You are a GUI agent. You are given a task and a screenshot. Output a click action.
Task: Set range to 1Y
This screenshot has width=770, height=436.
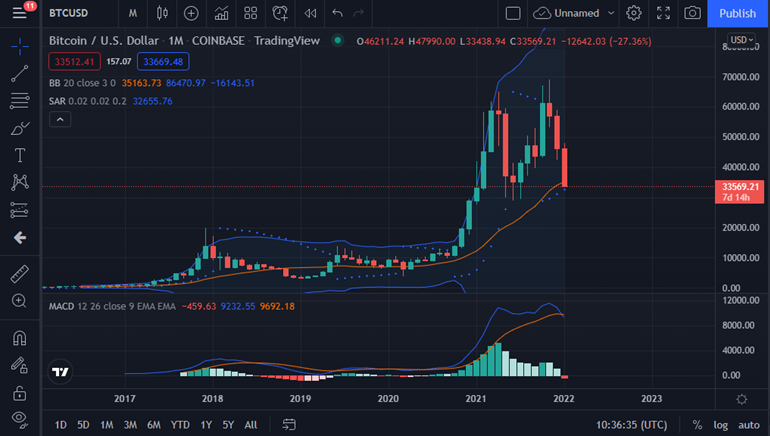tap(206, 425)
